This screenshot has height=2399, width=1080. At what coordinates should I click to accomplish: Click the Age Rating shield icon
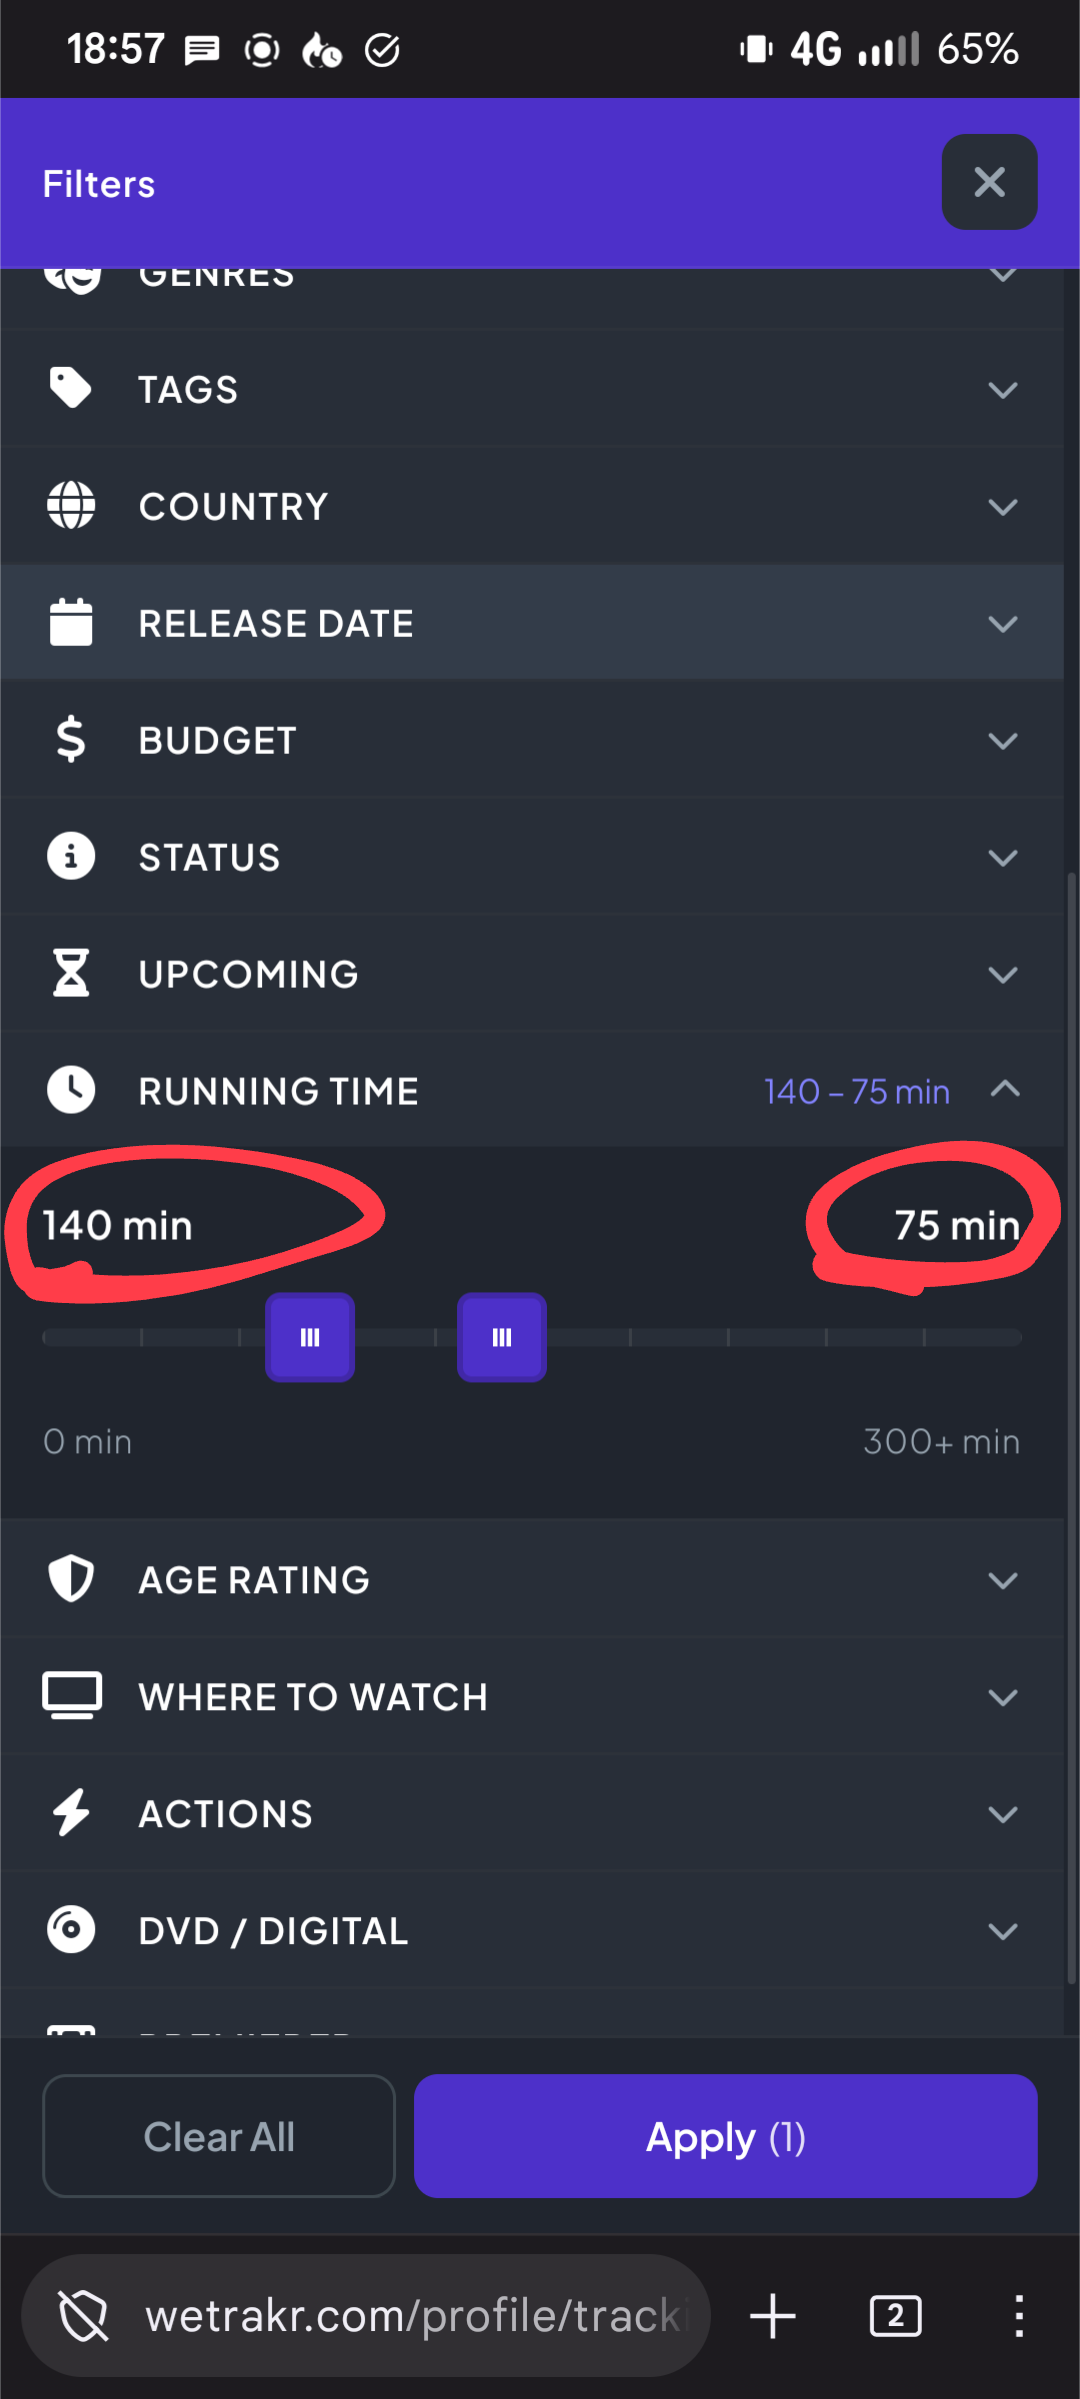[71, 1579]
